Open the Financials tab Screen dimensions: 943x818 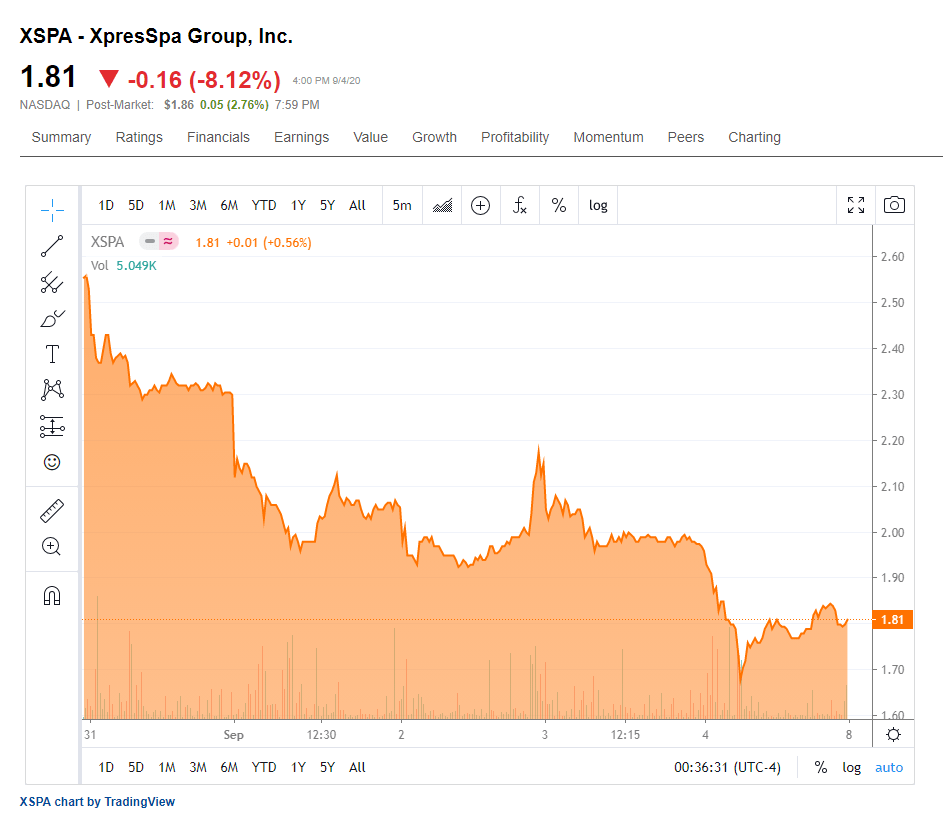pos(218,137)
